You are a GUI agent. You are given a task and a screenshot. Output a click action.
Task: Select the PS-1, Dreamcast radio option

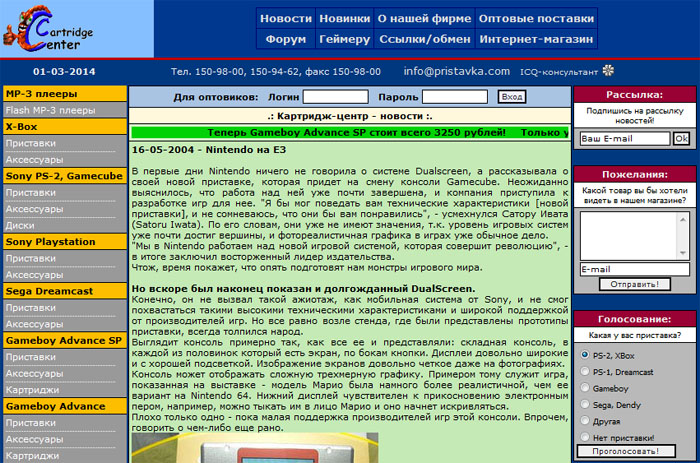tap(585, 371)
